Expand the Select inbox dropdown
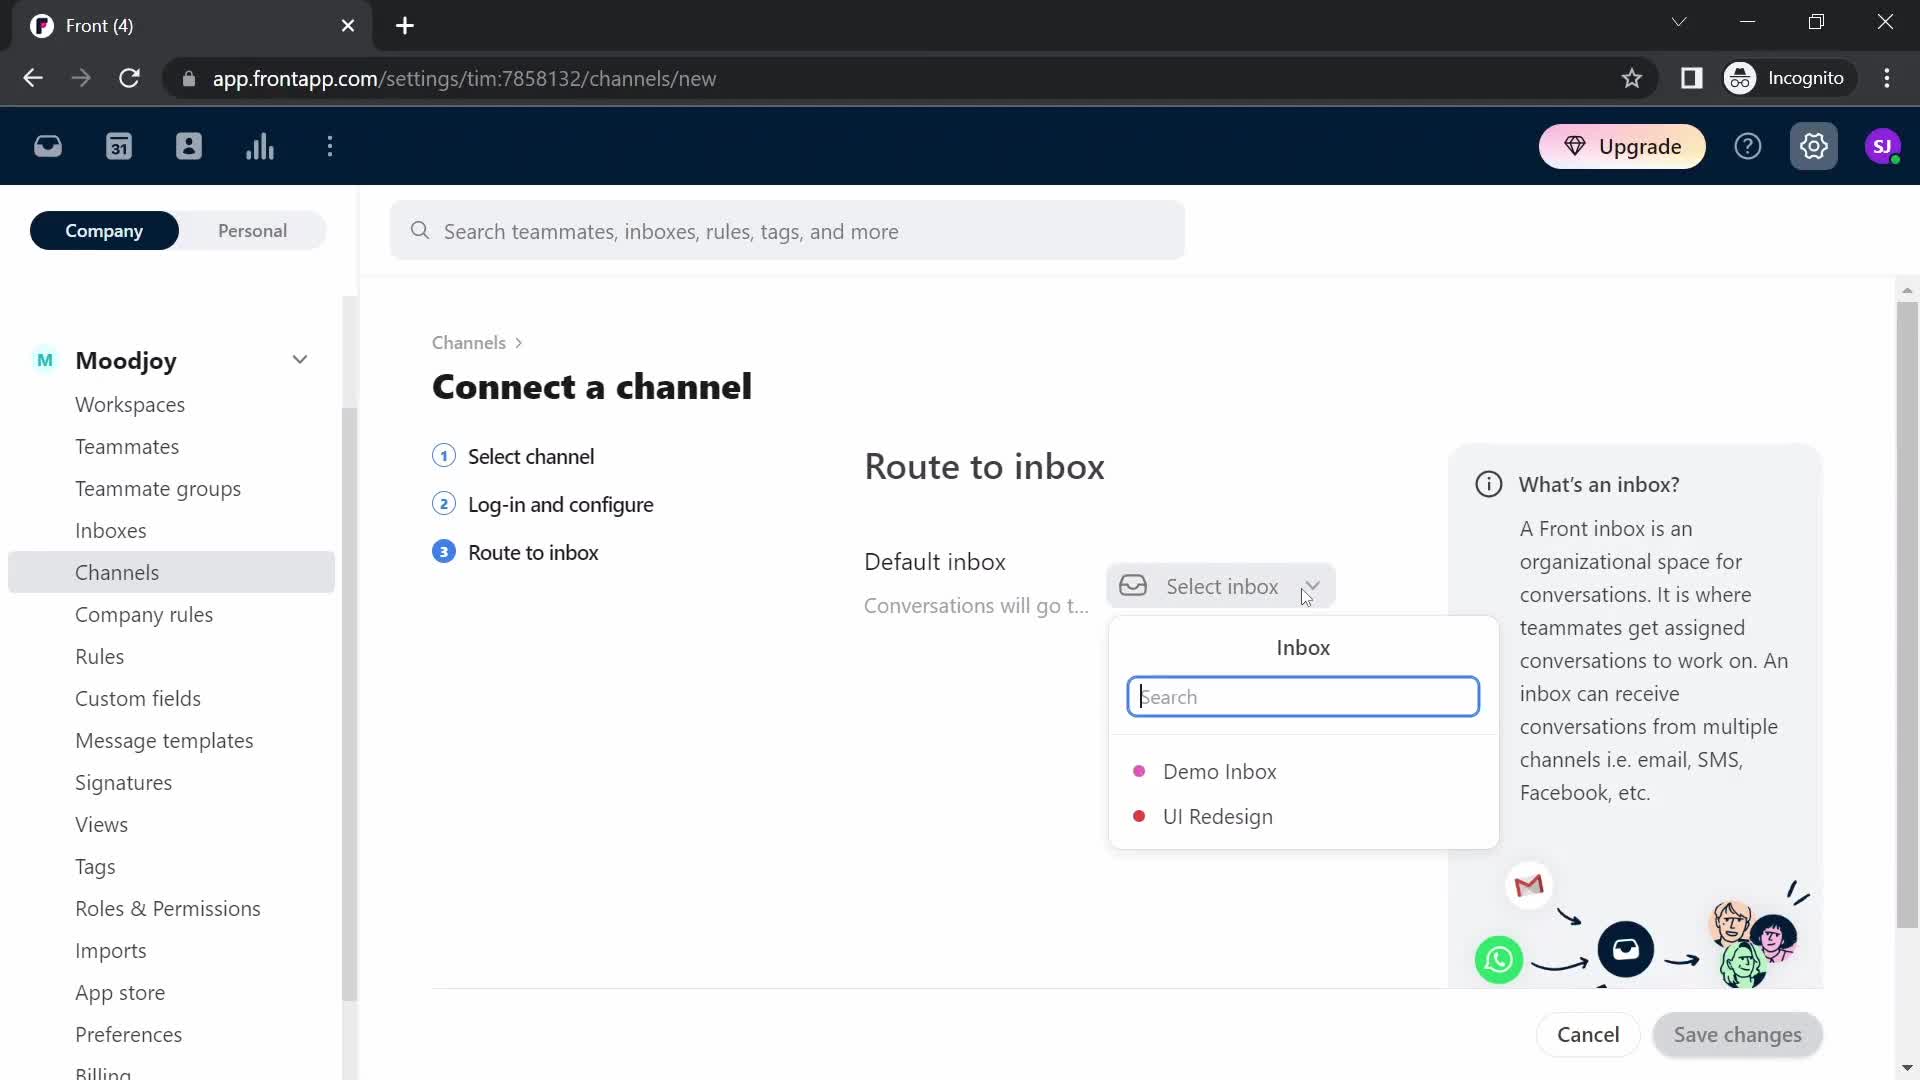This screenshot has height=1080, width=1920. pyautogui.click(x=1220, y=585)
